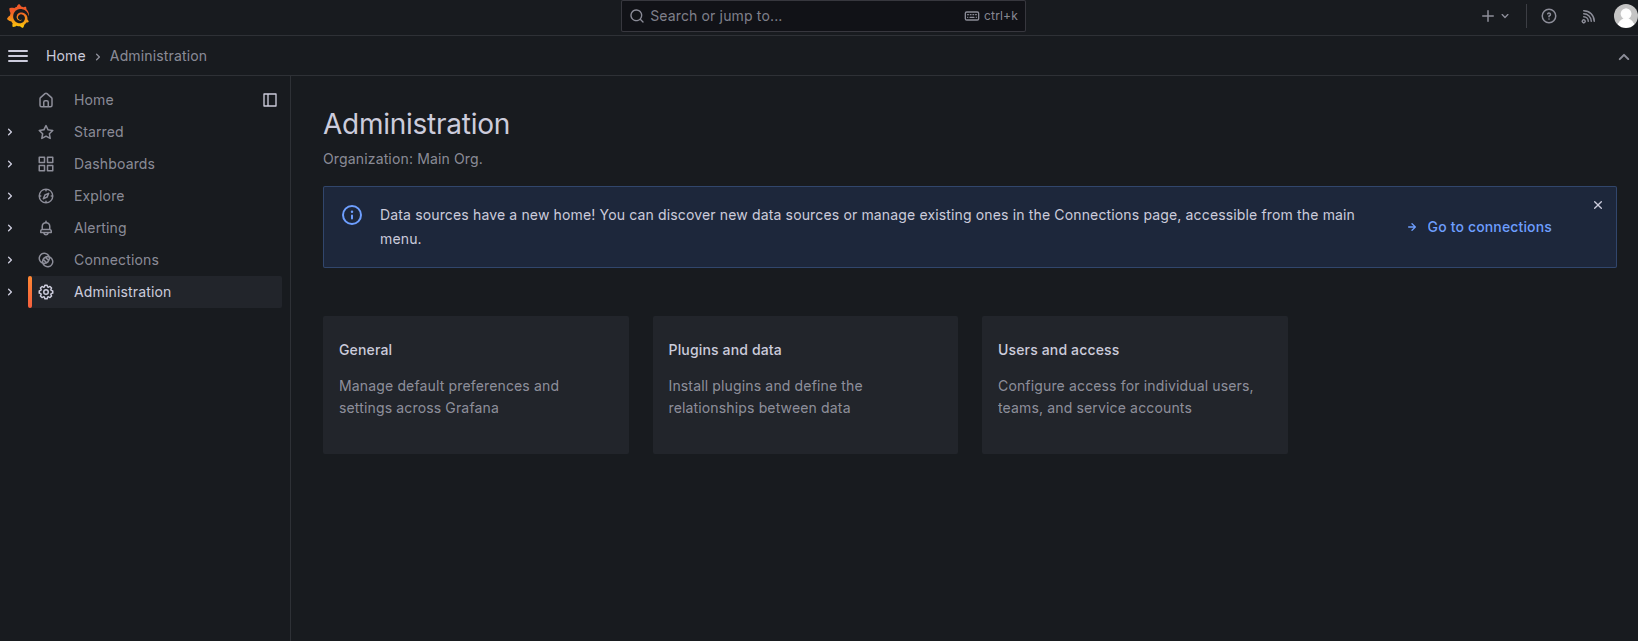Click the Dashboards grid icon

46,164
